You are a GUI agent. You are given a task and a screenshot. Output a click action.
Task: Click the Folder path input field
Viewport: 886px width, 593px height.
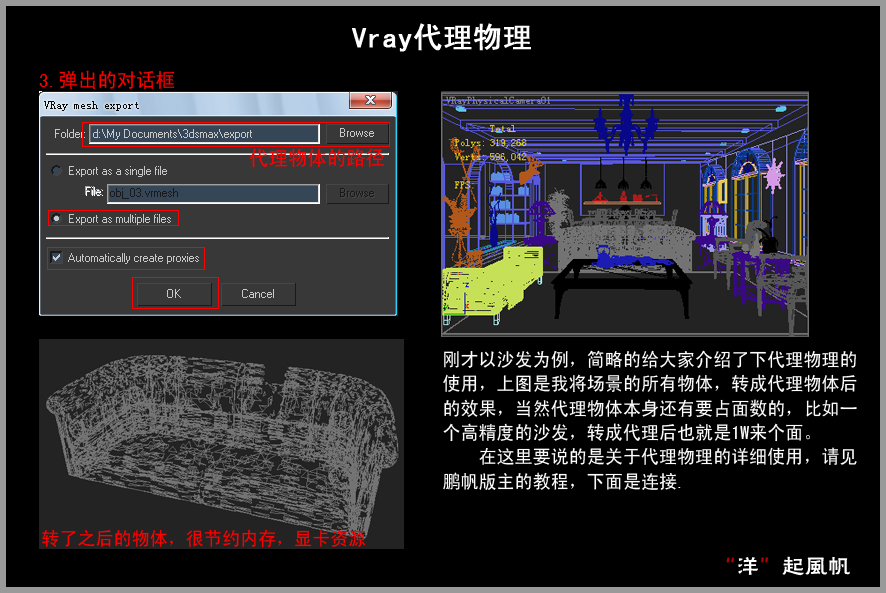204,134
